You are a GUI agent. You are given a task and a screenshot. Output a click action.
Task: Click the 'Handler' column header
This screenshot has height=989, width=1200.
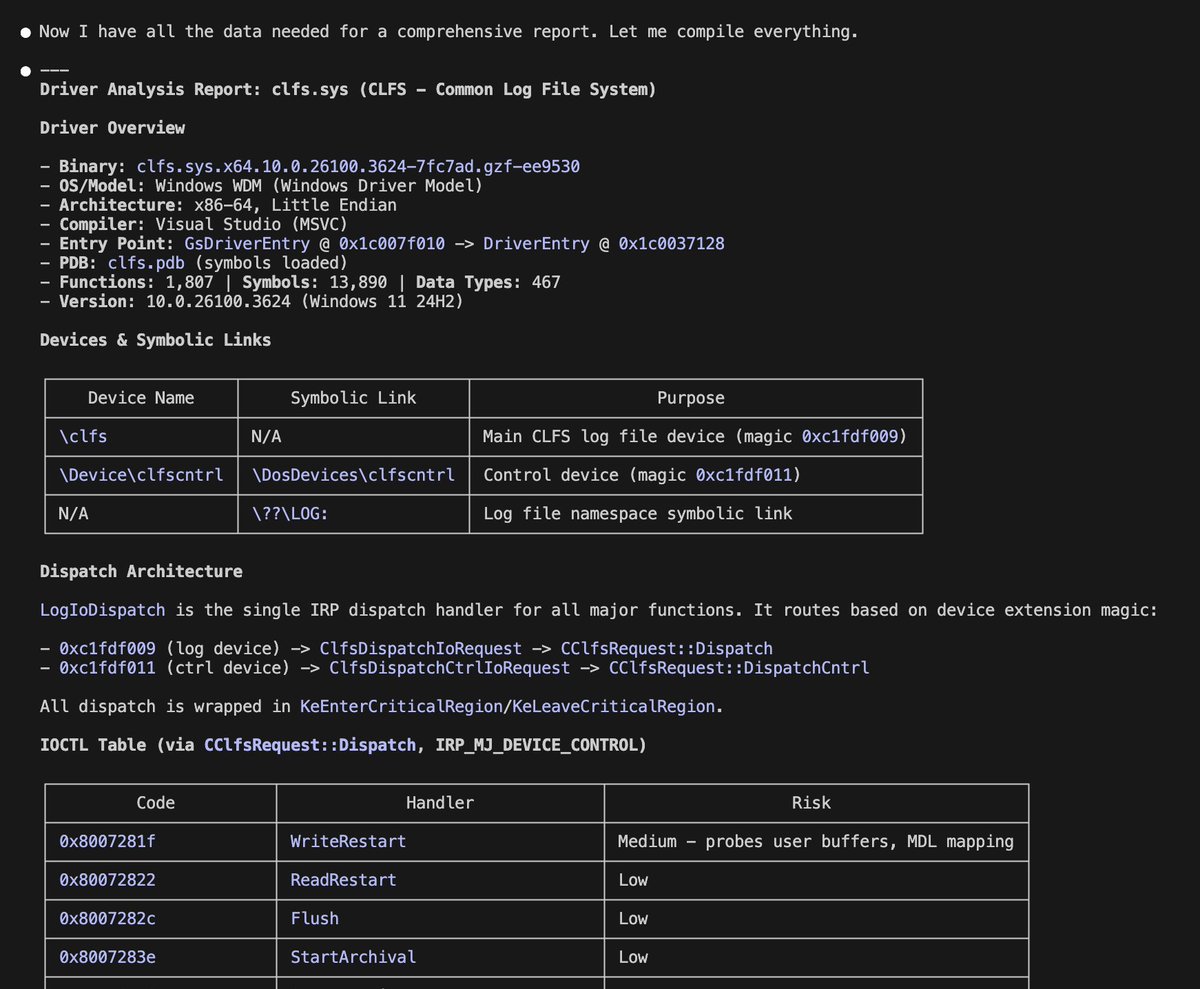[x=439, y=802]
